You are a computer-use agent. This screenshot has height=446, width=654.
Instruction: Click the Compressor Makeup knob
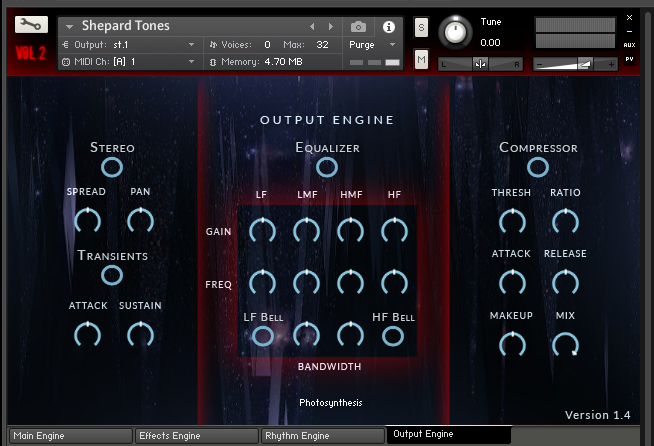pyautogui.click(x=512, y=345)
